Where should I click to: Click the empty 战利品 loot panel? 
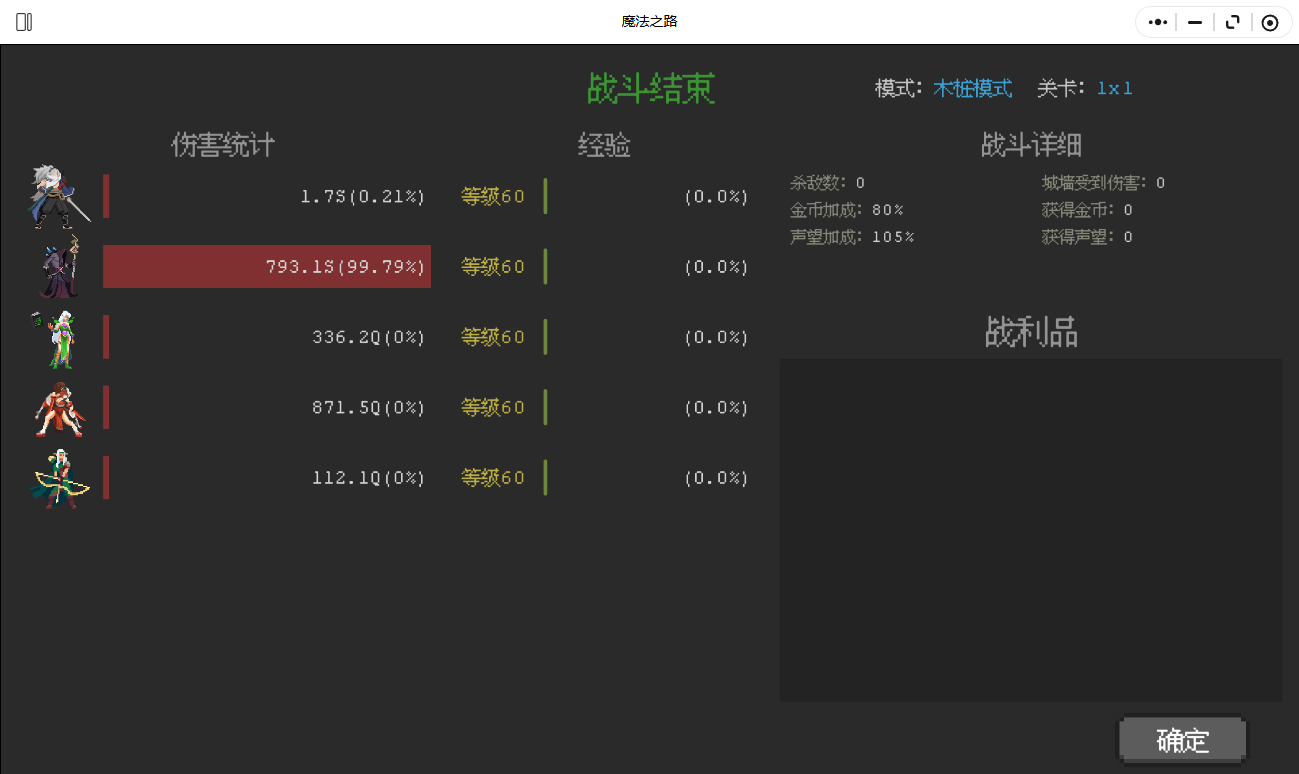(1030, 530)
